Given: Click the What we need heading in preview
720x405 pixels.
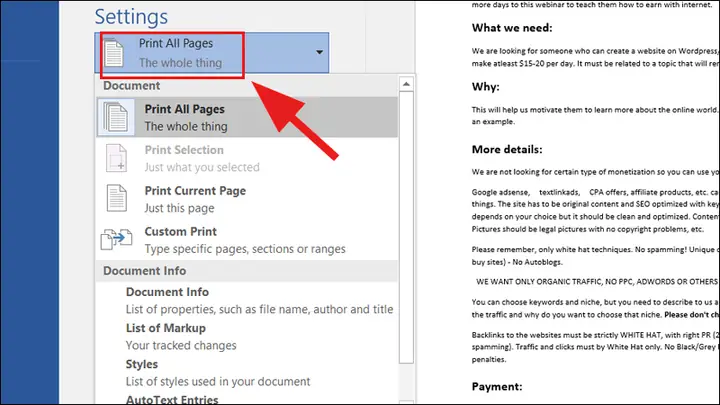Looking at the screenshot, I should click(512, 28).
